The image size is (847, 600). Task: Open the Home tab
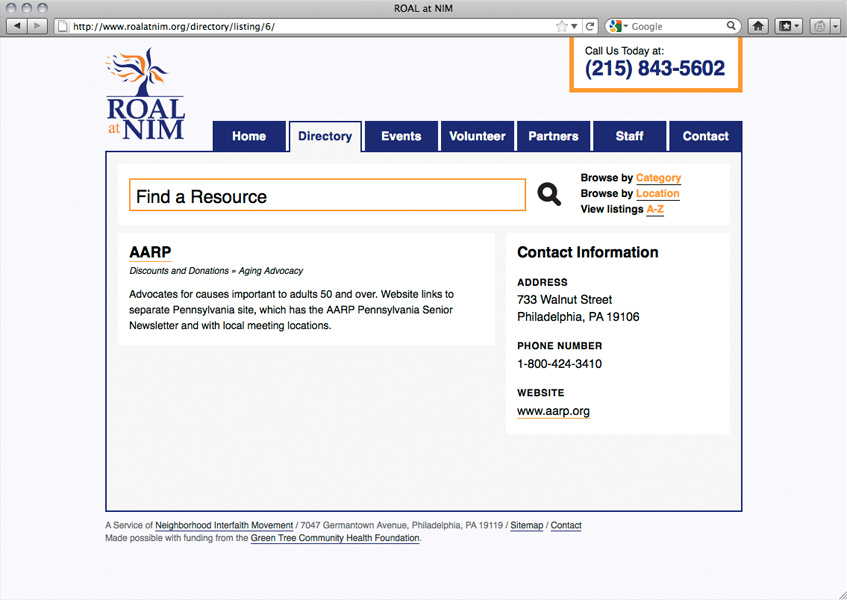(249, 136)
